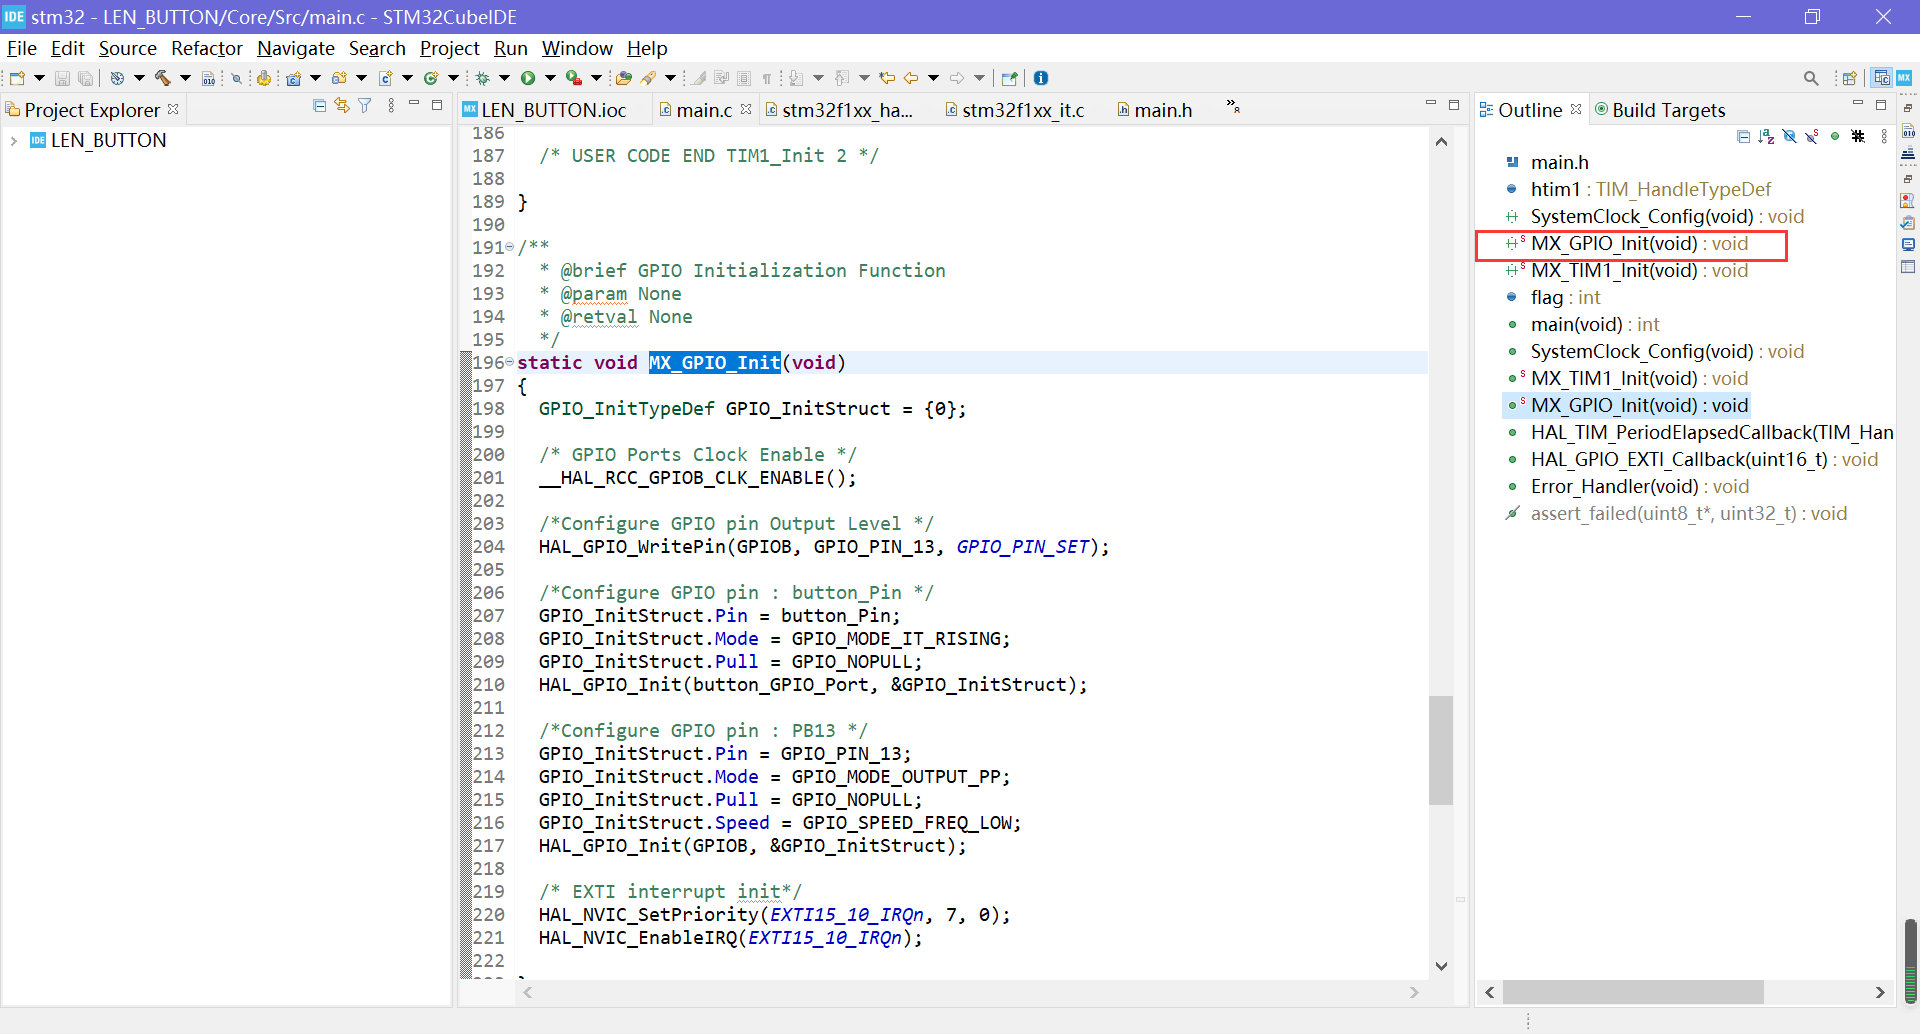Click the magnifier search icon at top right

point(1811,78)
